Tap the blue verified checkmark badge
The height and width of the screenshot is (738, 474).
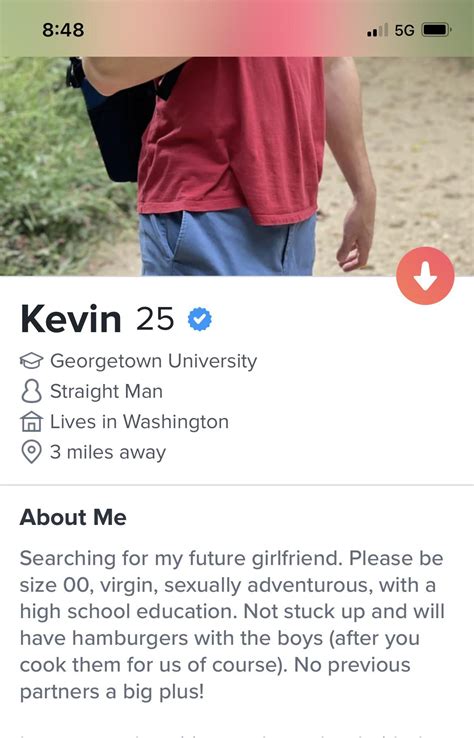pyautogui.click(x=200, y=319)
